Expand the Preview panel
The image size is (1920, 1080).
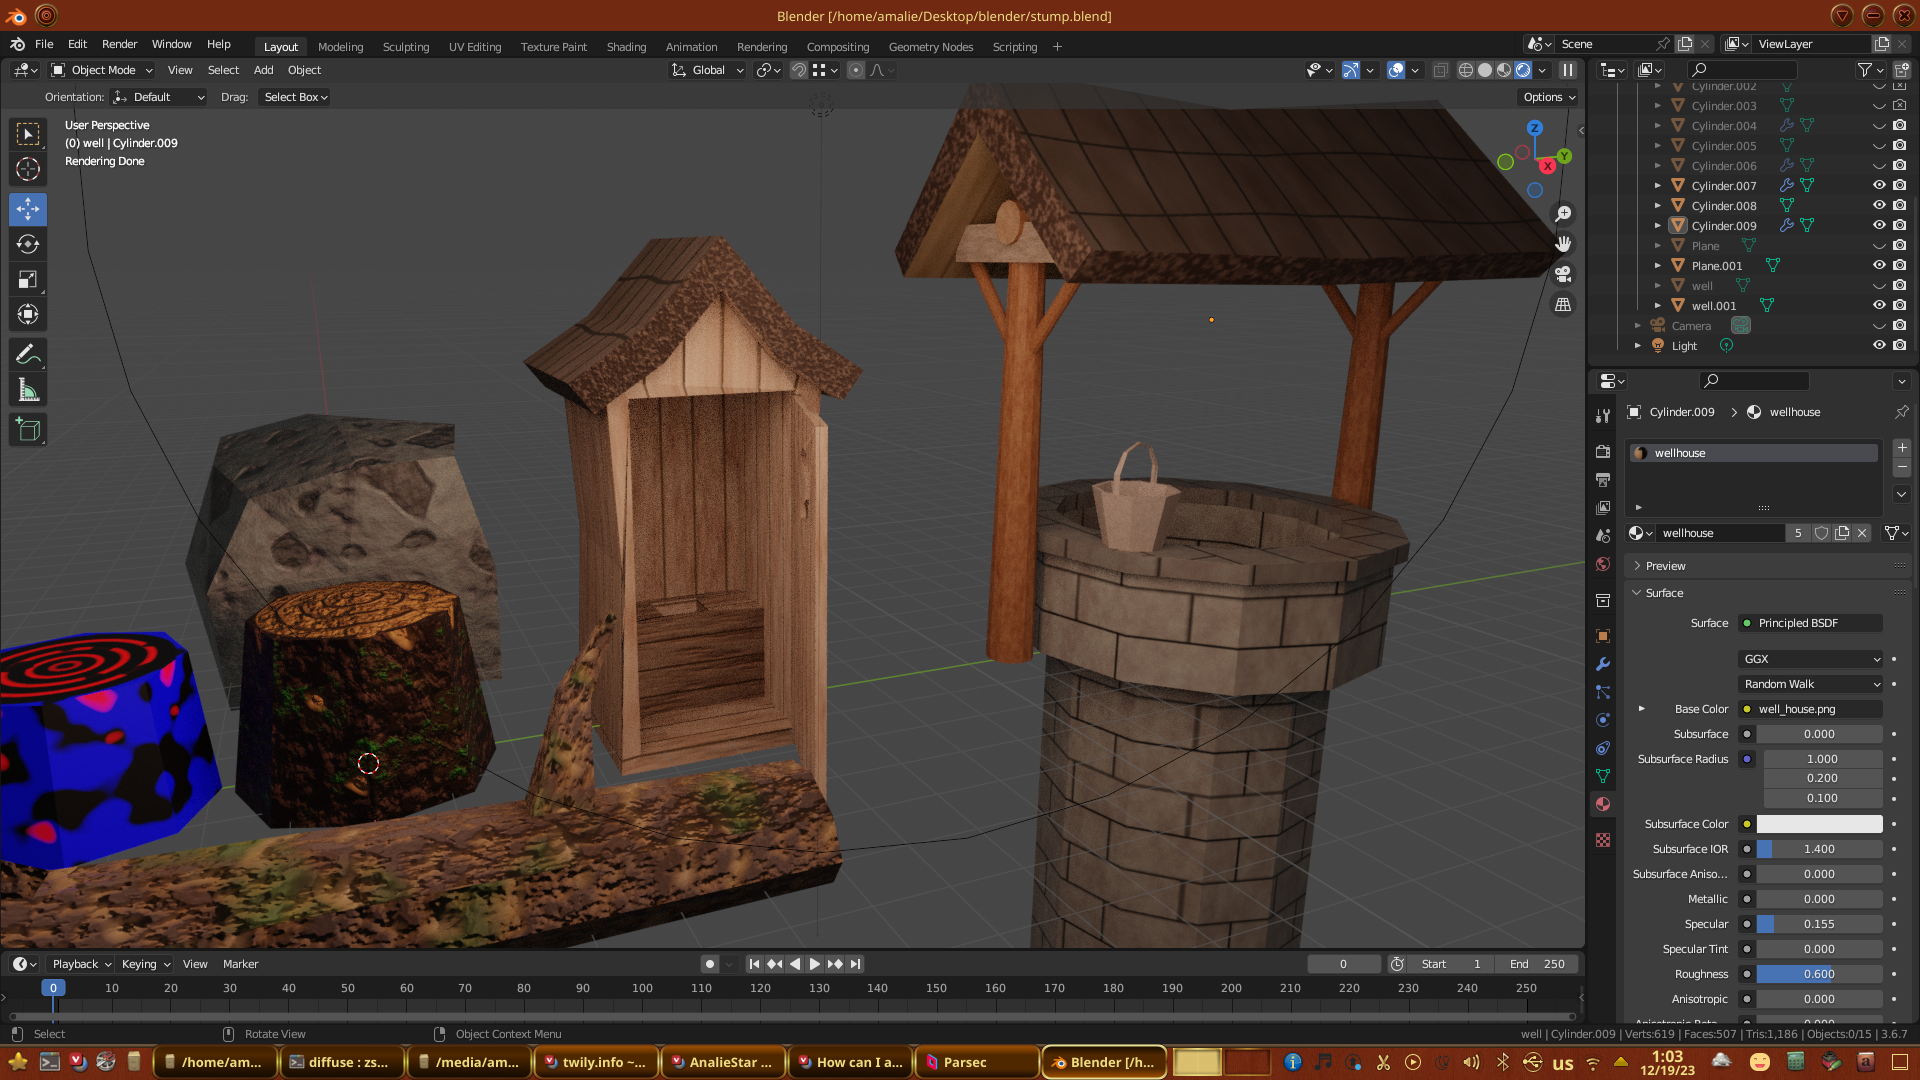pos(1665,566)
